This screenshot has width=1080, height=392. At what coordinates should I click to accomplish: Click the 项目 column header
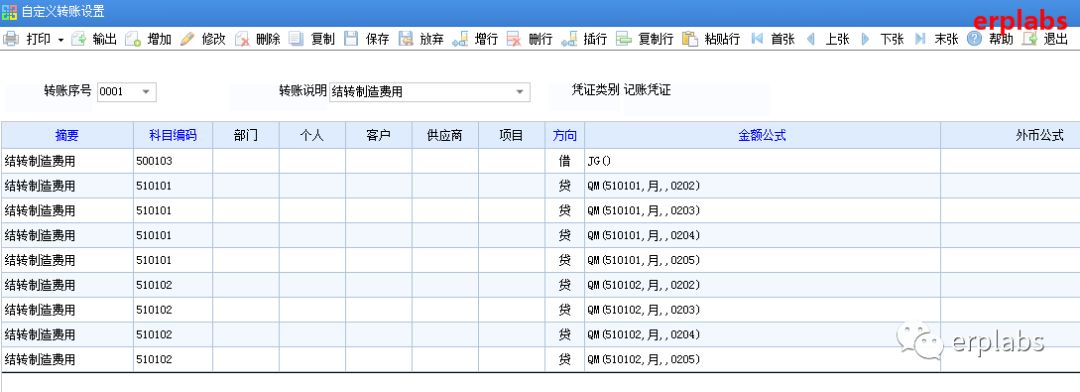click(x=512, y=136)
